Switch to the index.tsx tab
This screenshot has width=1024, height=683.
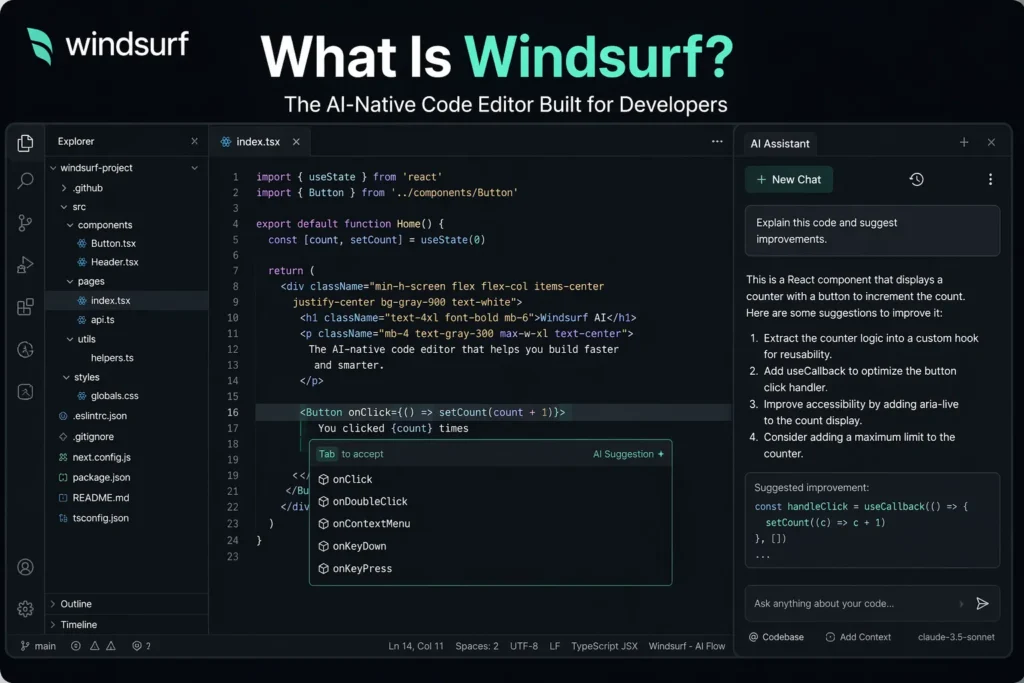point(258,142)
